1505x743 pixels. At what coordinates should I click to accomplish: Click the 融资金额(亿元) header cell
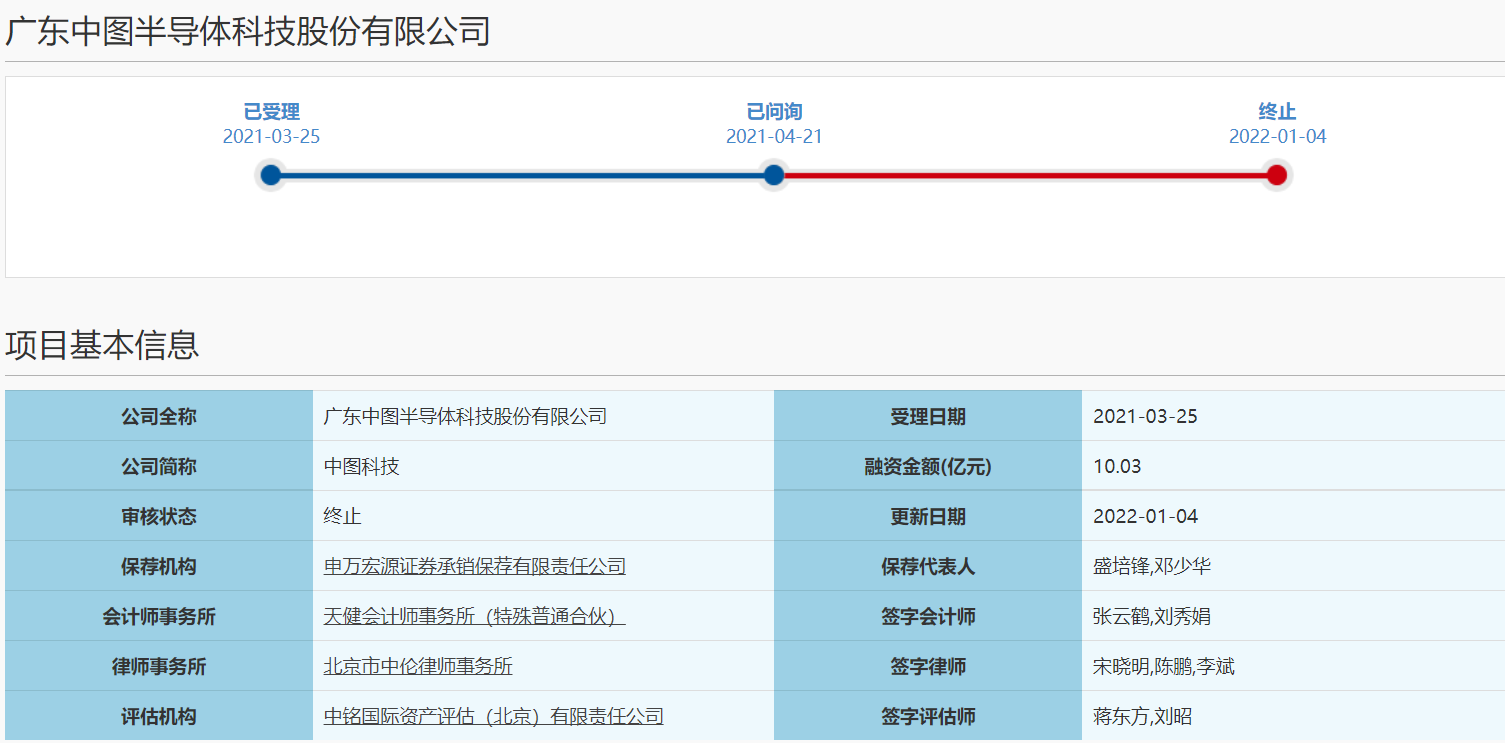(928, 466)
